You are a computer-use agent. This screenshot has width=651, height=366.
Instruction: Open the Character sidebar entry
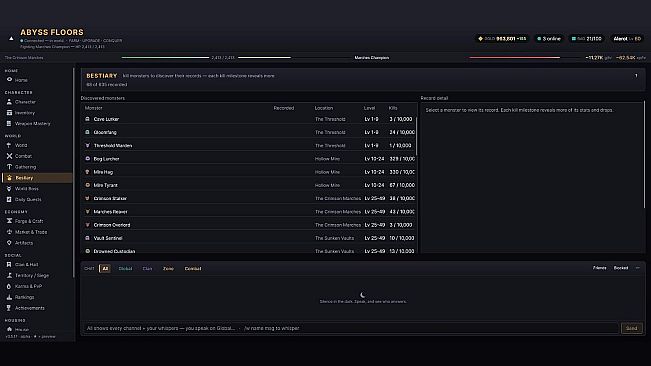(37, 102)
